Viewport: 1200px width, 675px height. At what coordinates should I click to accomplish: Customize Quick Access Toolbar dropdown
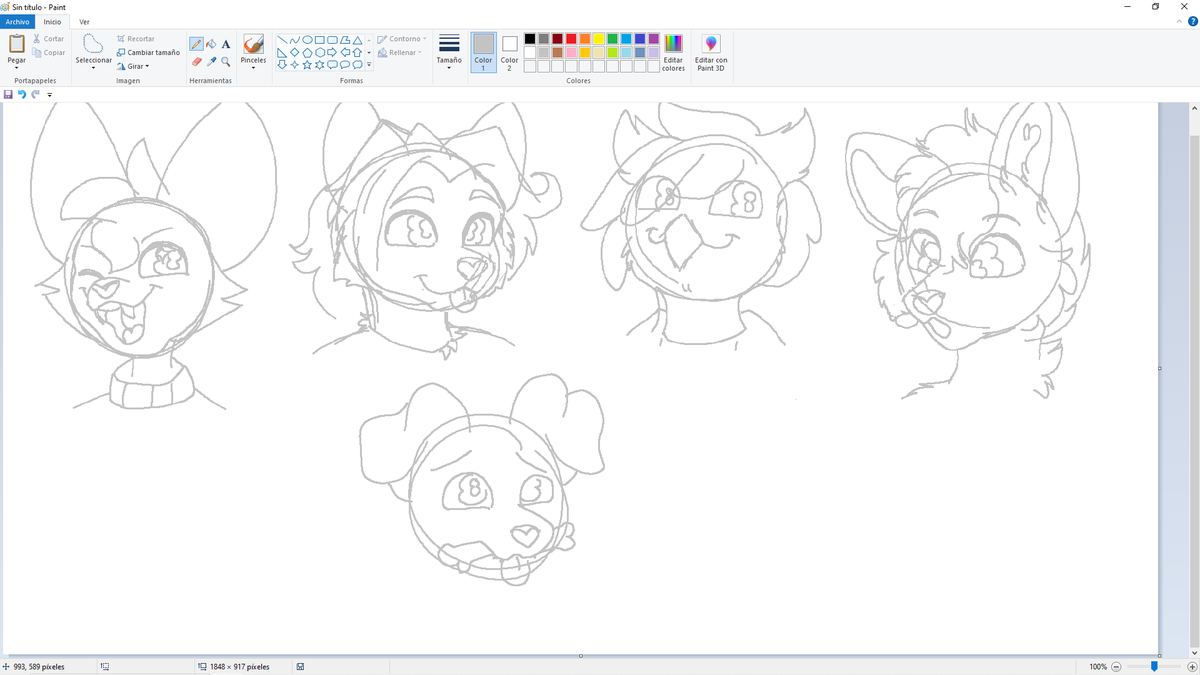click(49, 95)
